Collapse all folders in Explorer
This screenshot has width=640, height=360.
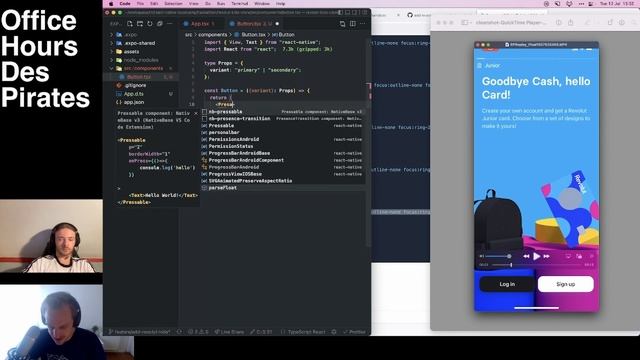[160, 24]
